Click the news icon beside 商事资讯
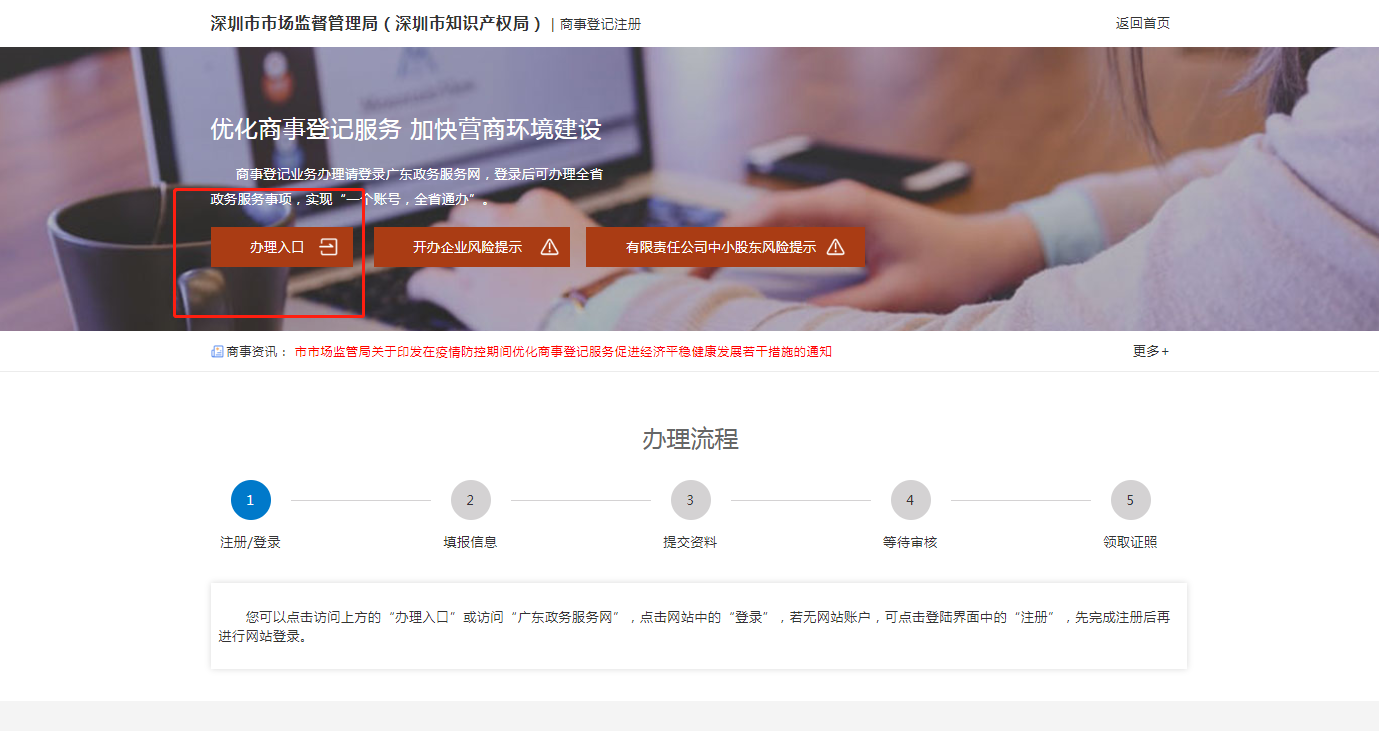Image resolution: width=1379 pixels, height=731 pixels. (217, 352)
